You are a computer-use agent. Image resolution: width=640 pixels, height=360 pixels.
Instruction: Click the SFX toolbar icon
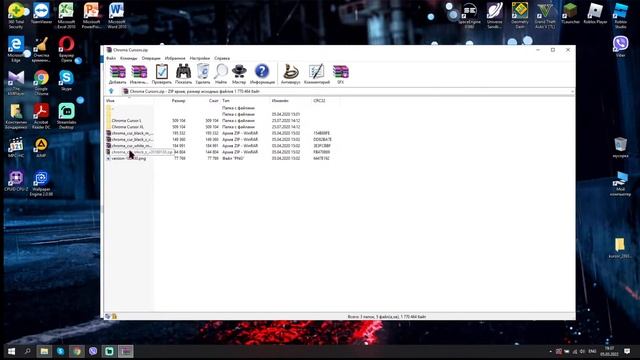click(340, 74)
